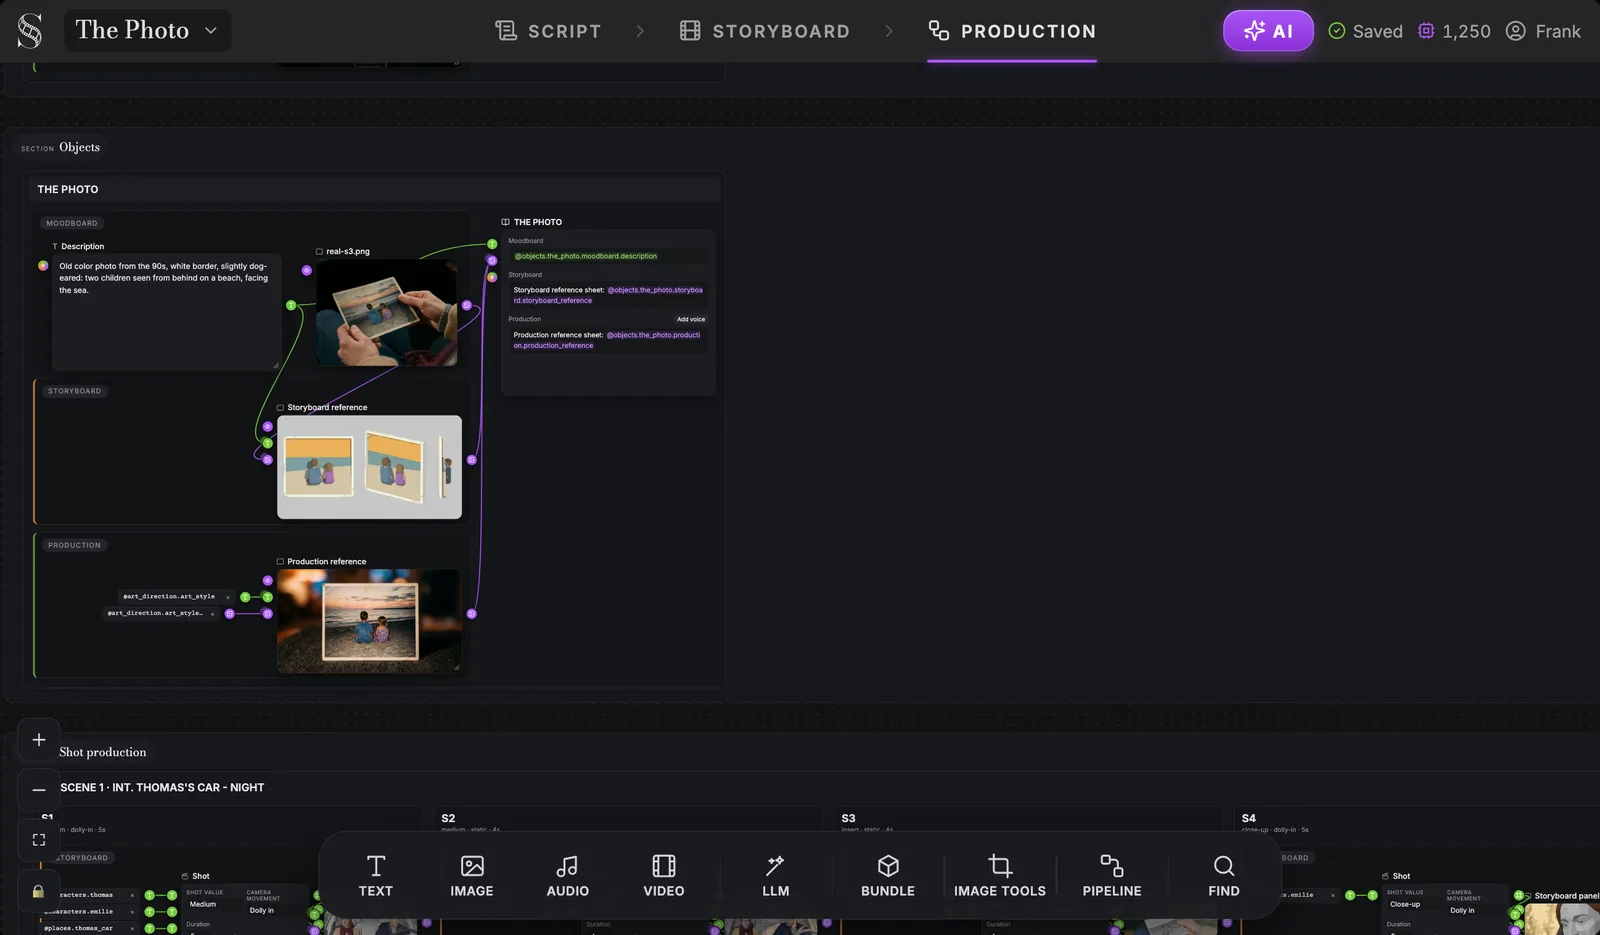Fit the canvas to view

pyautogui.click(x=39, y=840)
